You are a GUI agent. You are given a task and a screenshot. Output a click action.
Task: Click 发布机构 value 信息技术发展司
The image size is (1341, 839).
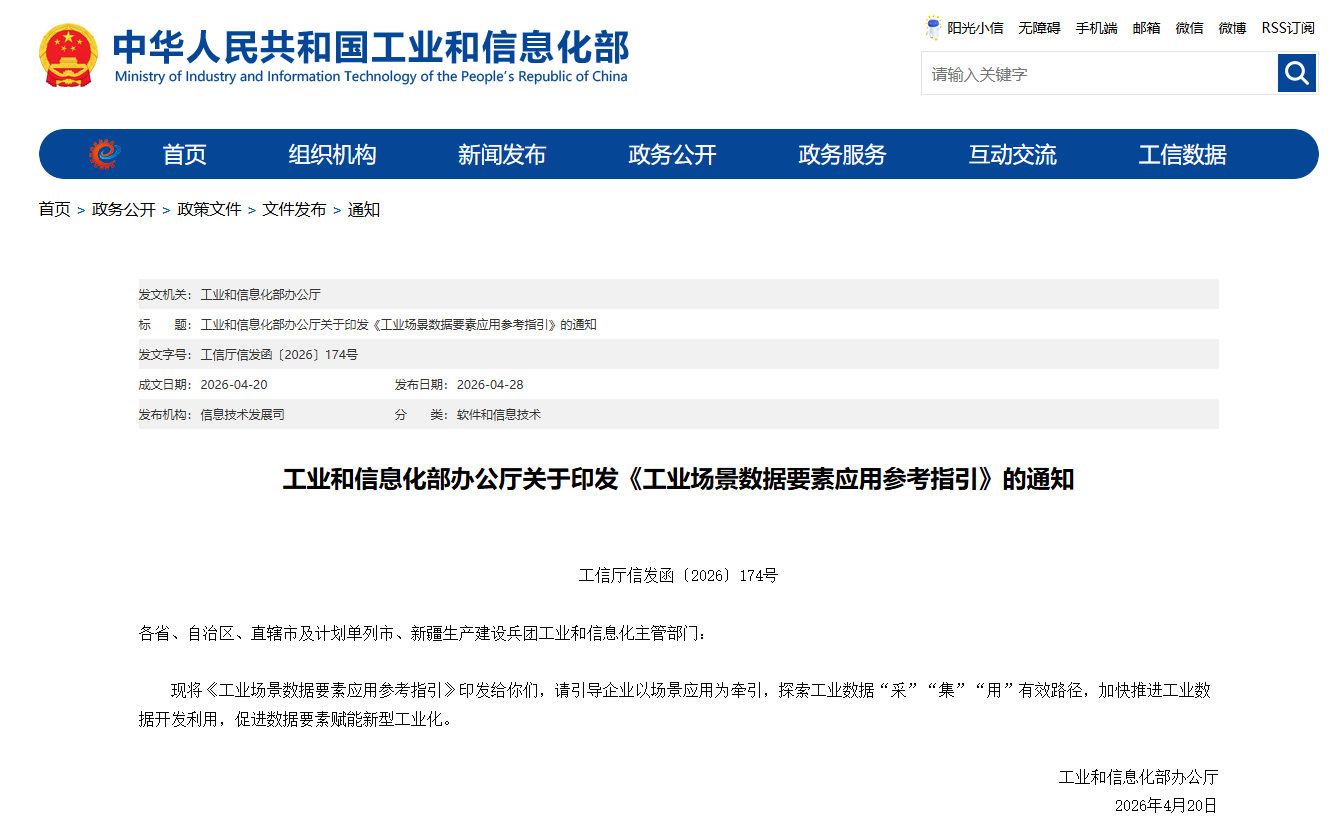coord(243,415)
